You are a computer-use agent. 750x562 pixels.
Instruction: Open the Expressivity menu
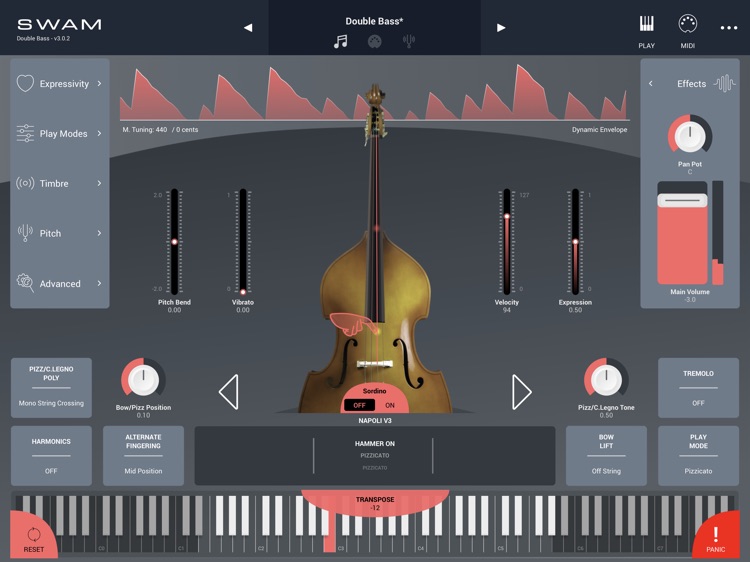[x=60, y=83]
